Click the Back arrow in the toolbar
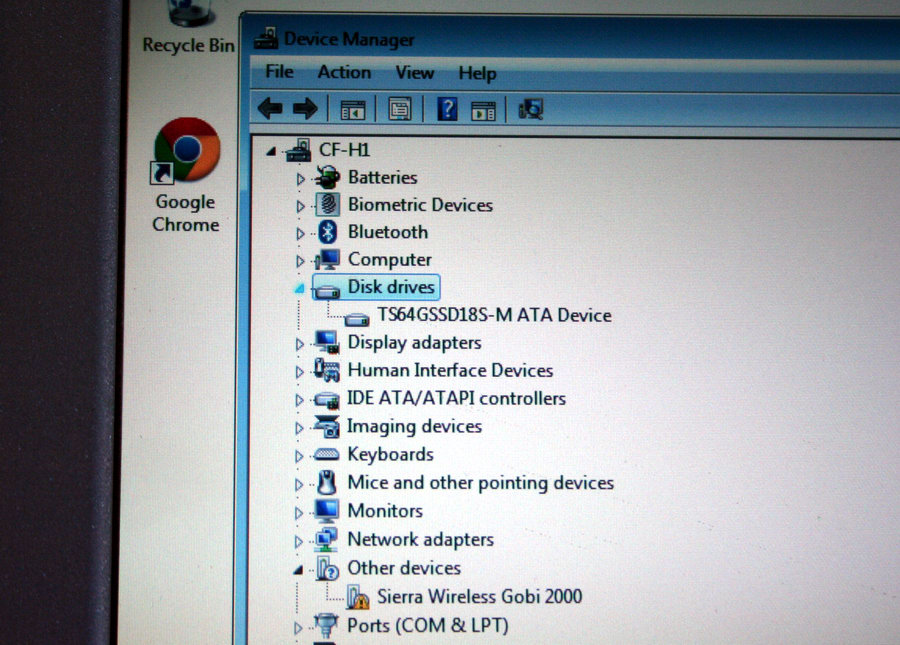The height and width of the screenshot is (645, 900). coord(270,108)
